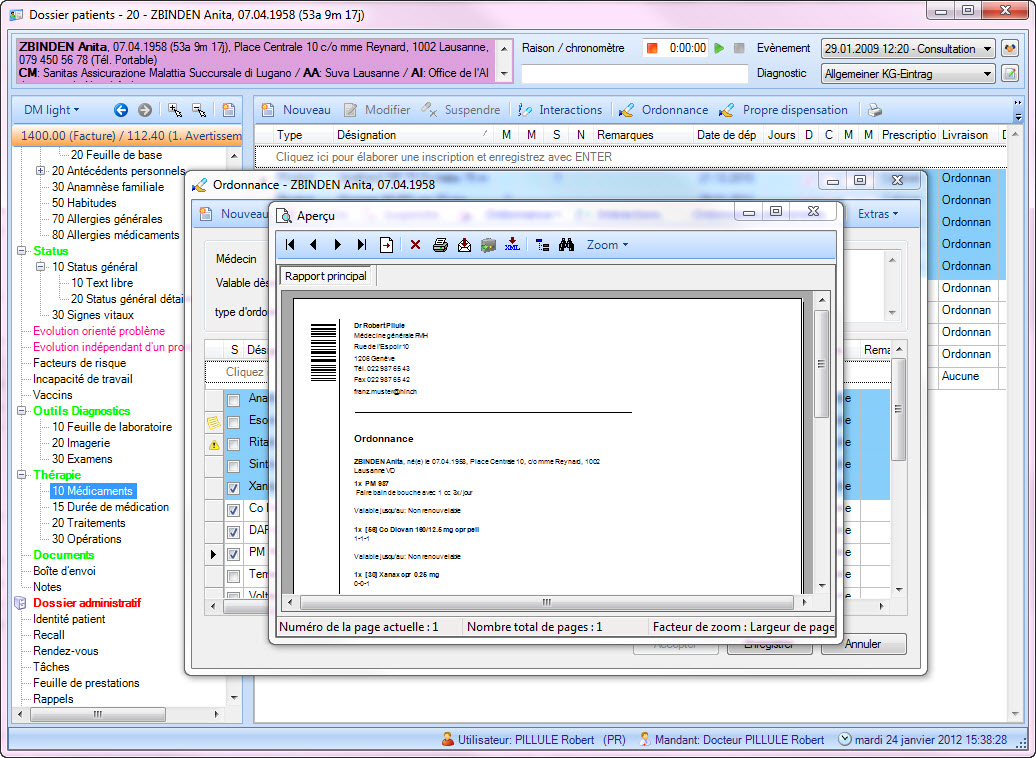1036x758 pixels.
Task: Open the Diagnostic combo box
Action: click(908, 73)
